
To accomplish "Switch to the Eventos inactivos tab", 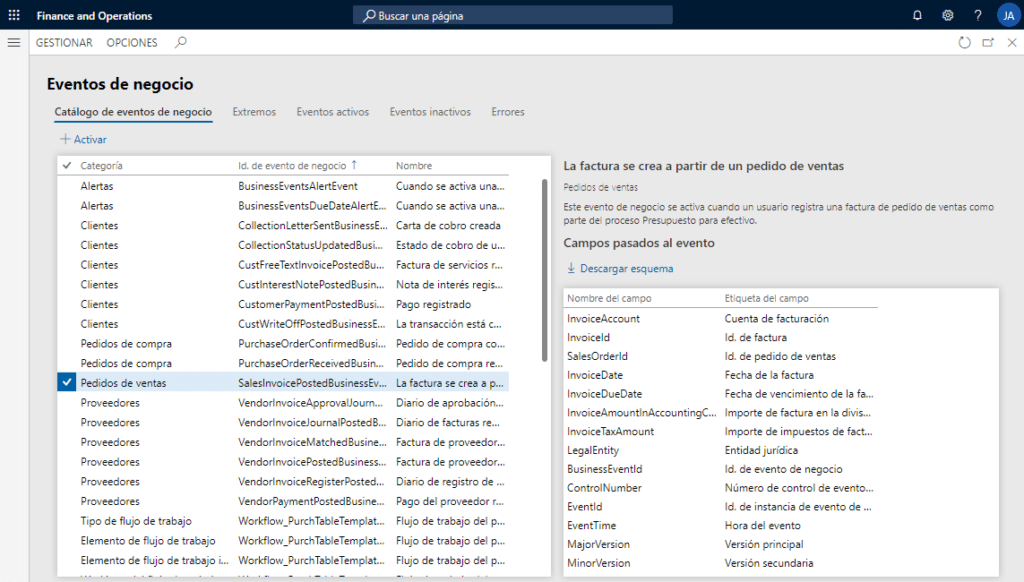I will click(x=430, y=112).
